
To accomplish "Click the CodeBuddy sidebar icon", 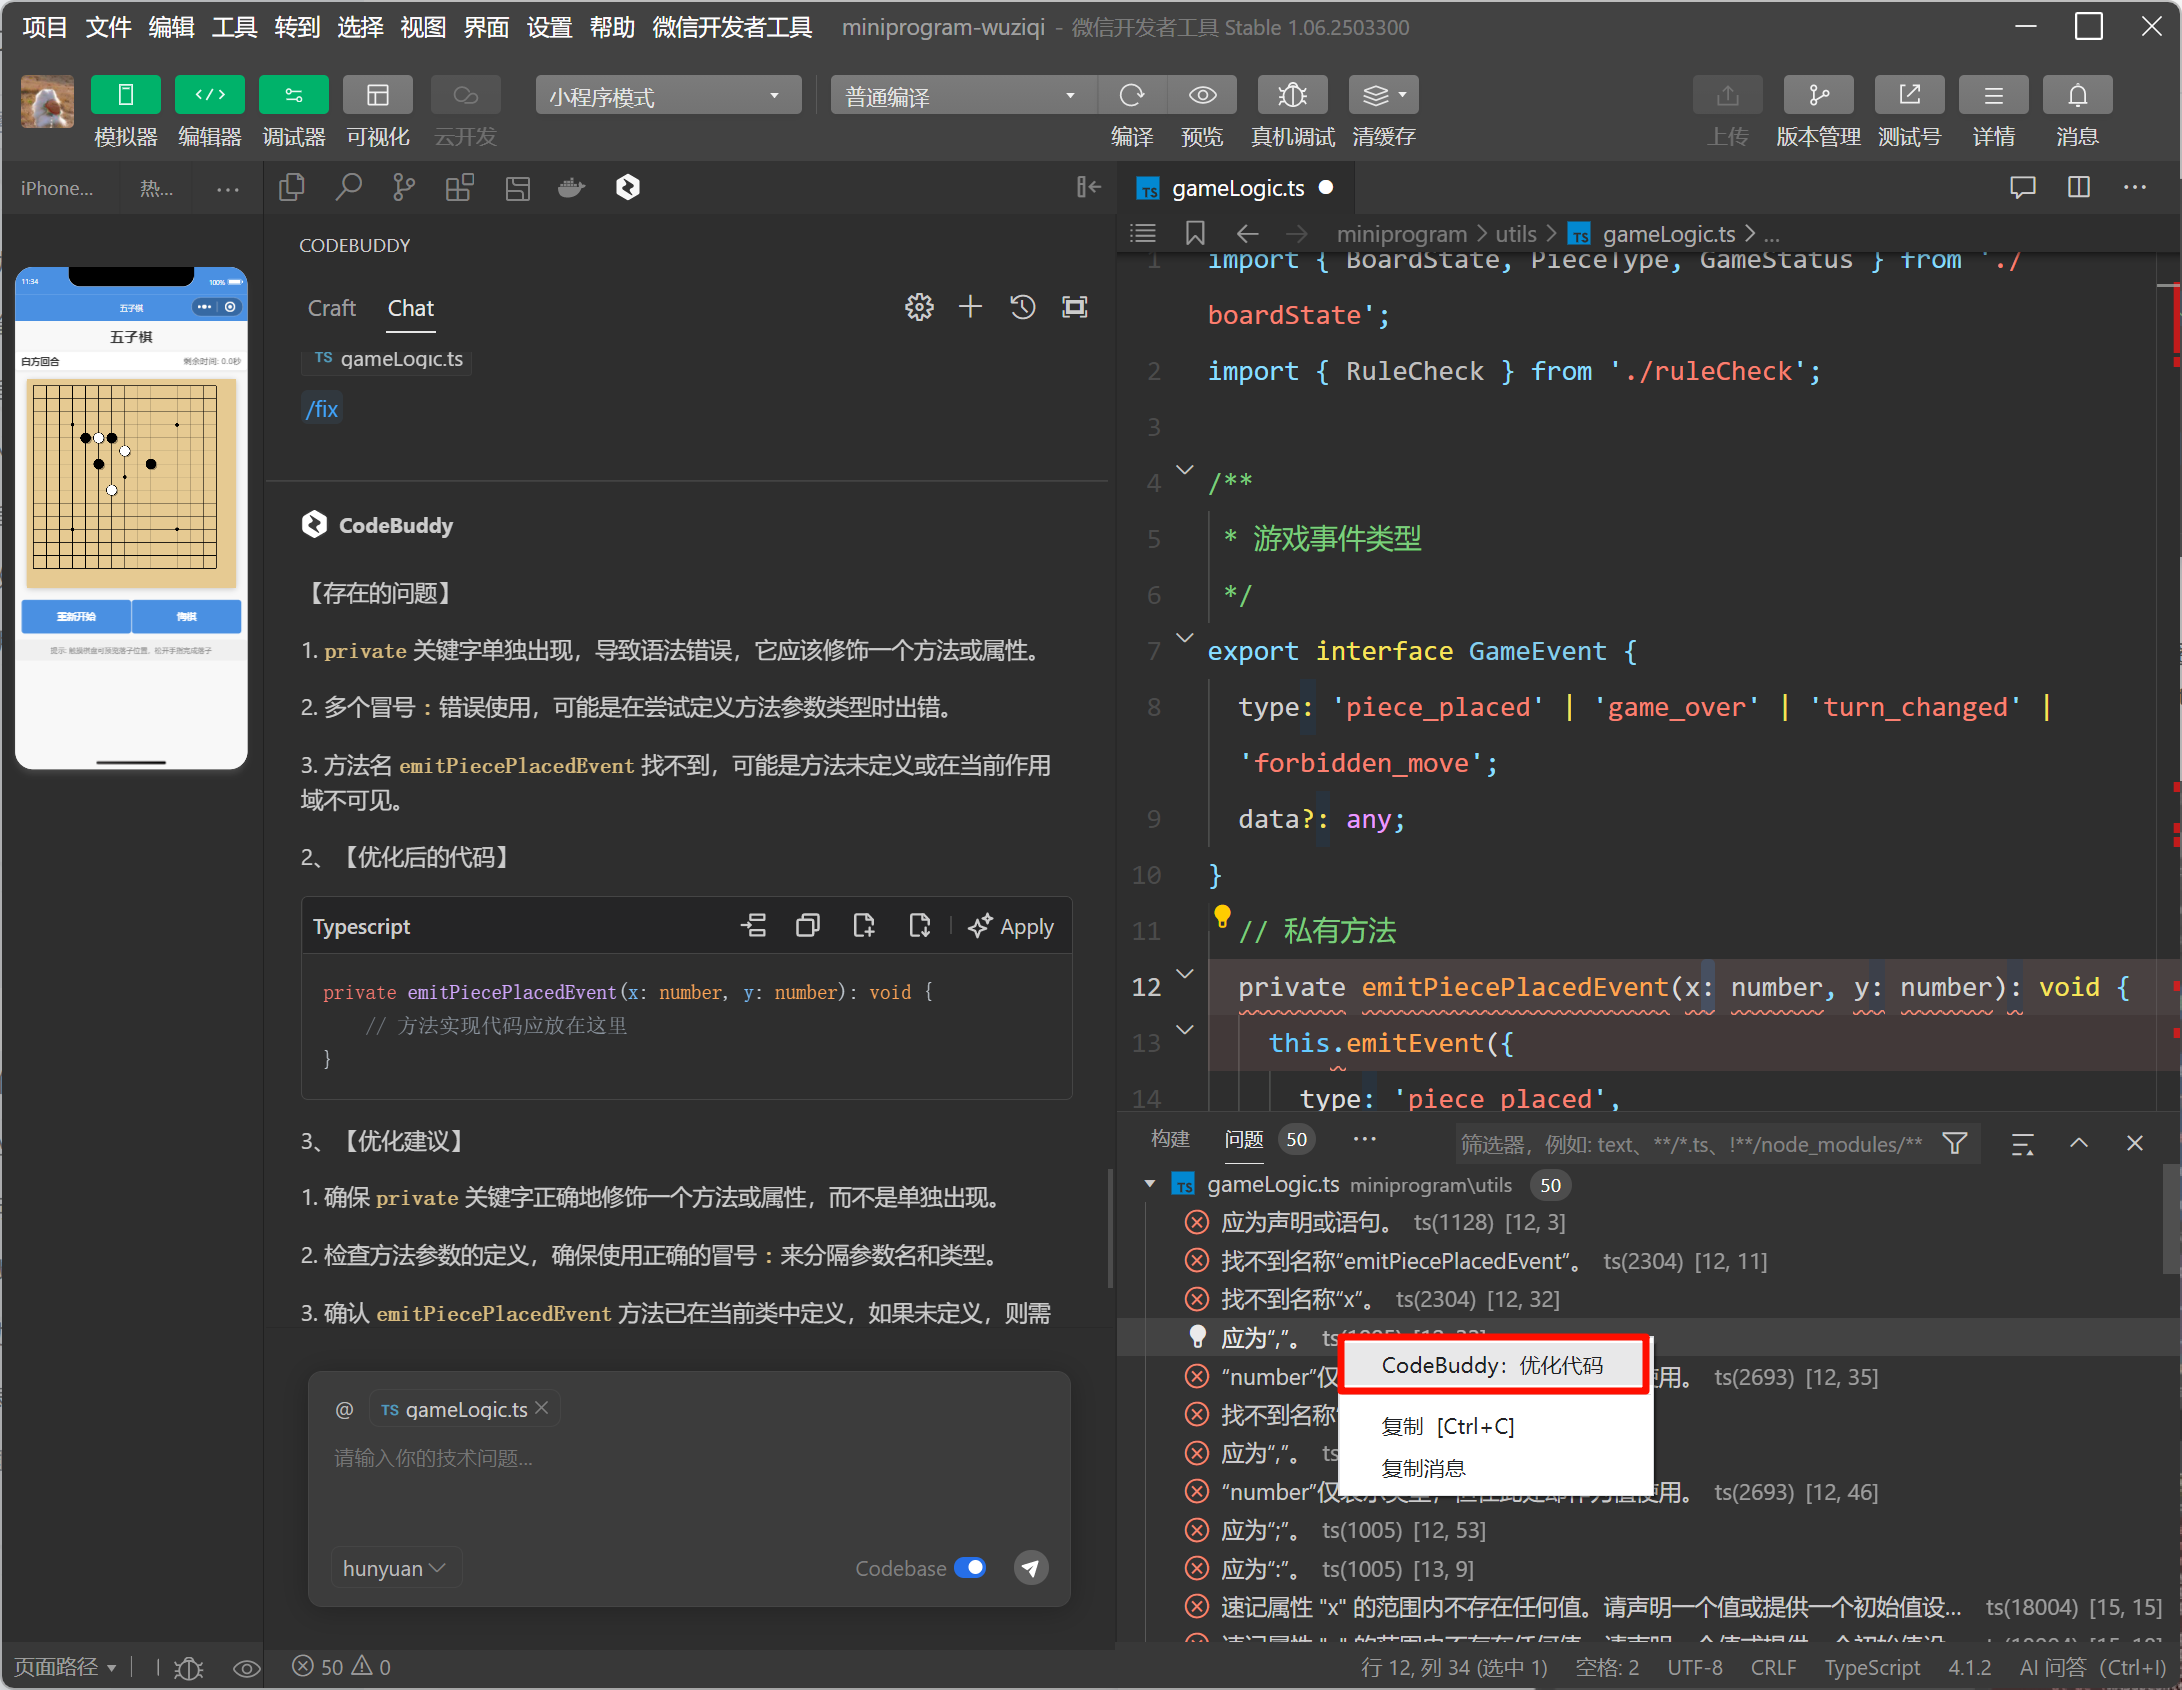I will [x=627, y=187].
